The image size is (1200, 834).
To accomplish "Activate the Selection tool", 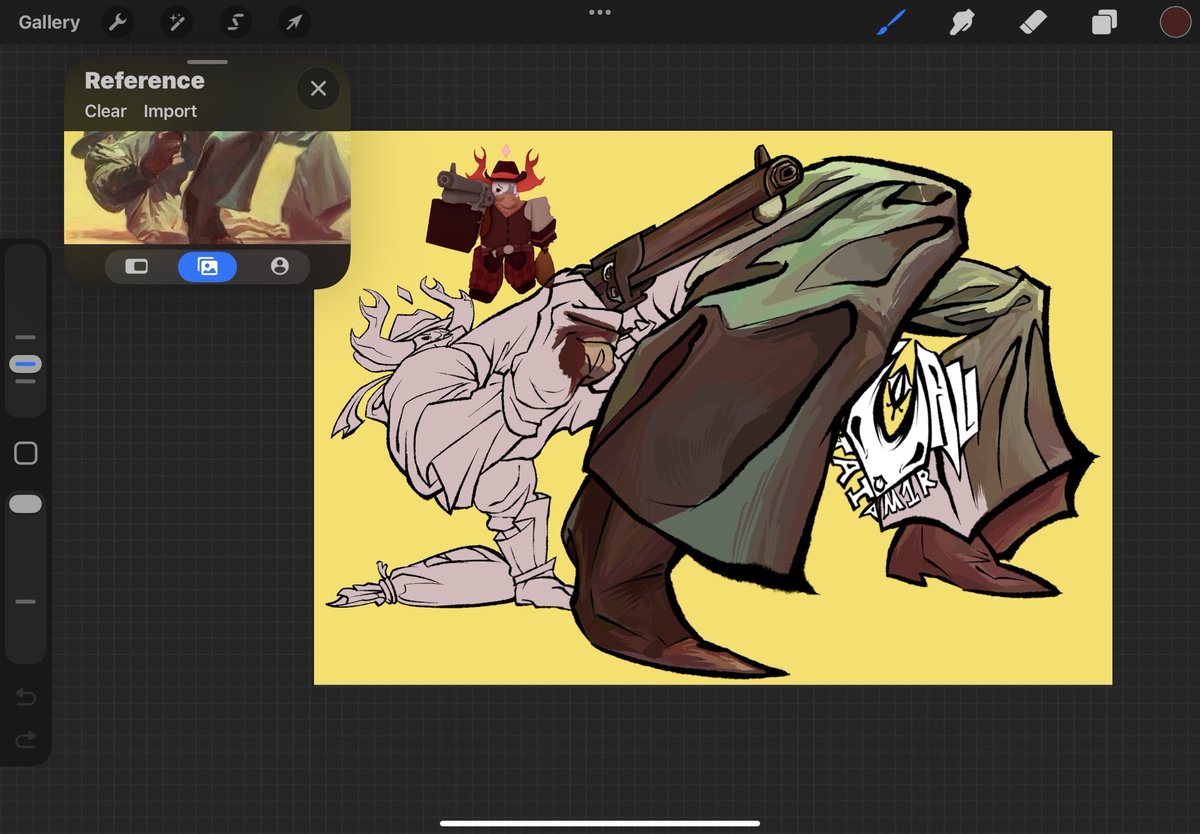I will [x=236, y=22].
